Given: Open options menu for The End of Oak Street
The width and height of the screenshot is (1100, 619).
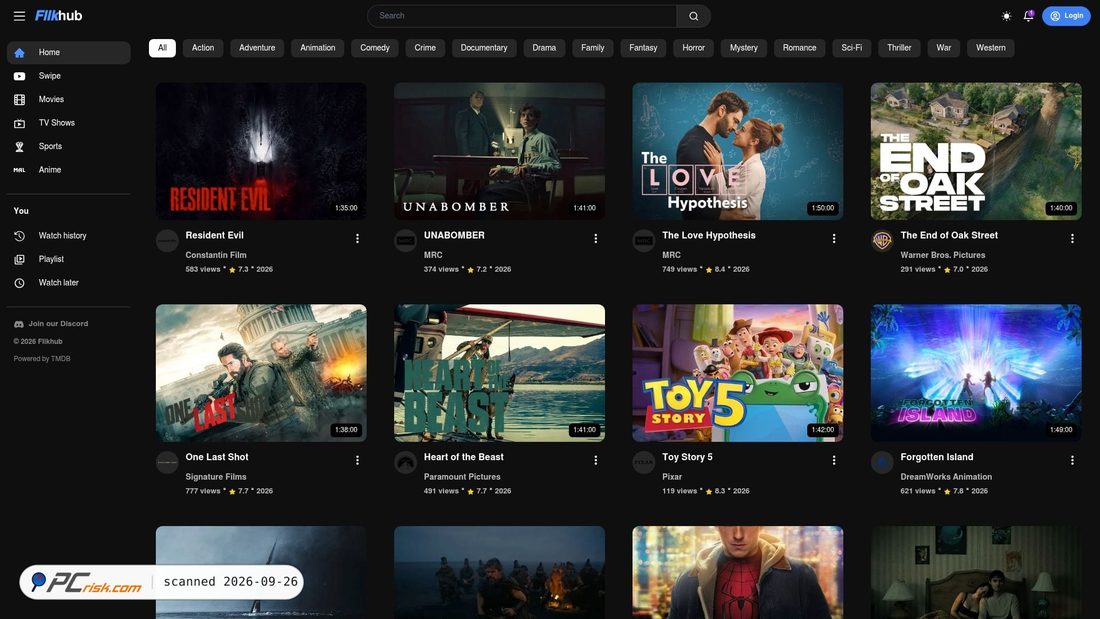Looking at the screenshot, I should coord(1073,239).
